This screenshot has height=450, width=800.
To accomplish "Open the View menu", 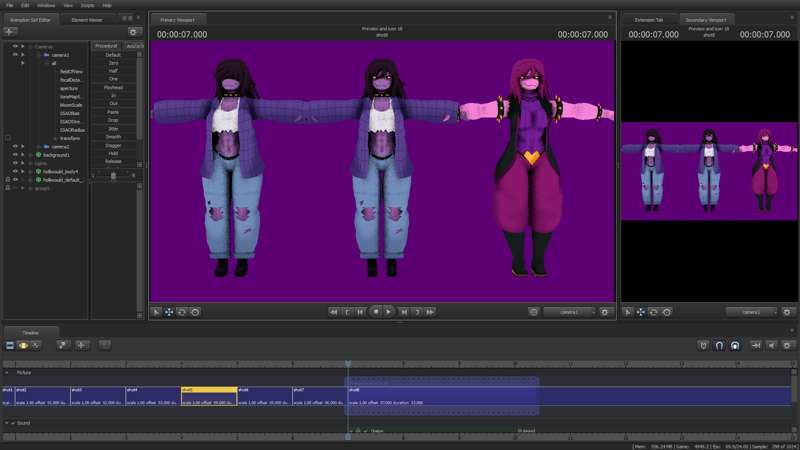I will [x=68, y=5].
